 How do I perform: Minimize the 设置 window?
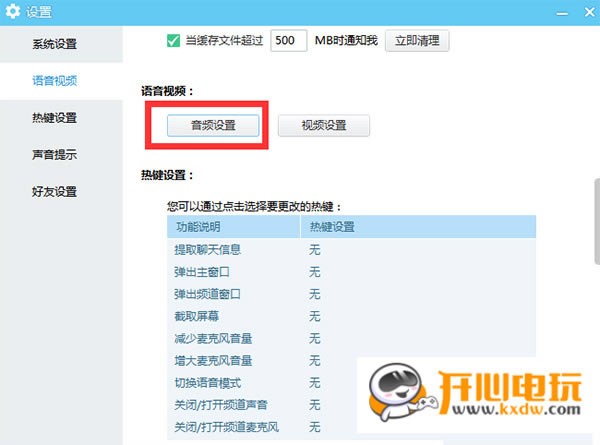562,13
